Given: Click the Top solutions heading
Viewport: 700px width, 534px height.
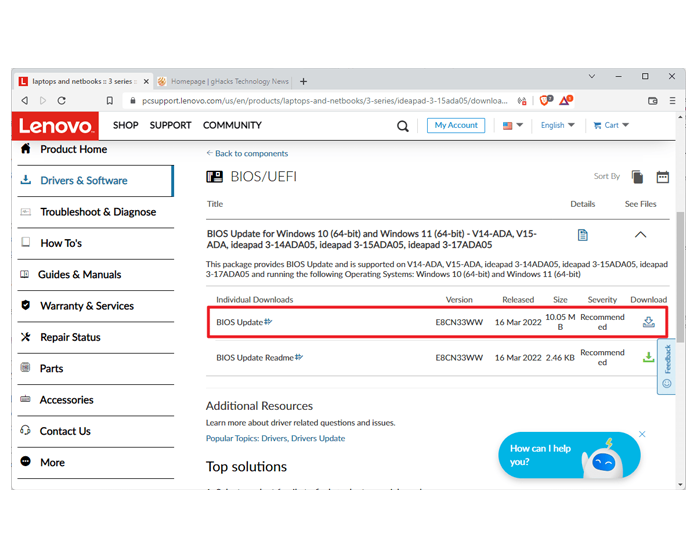Looking at the screenshot, I should (x=246, y=467).
